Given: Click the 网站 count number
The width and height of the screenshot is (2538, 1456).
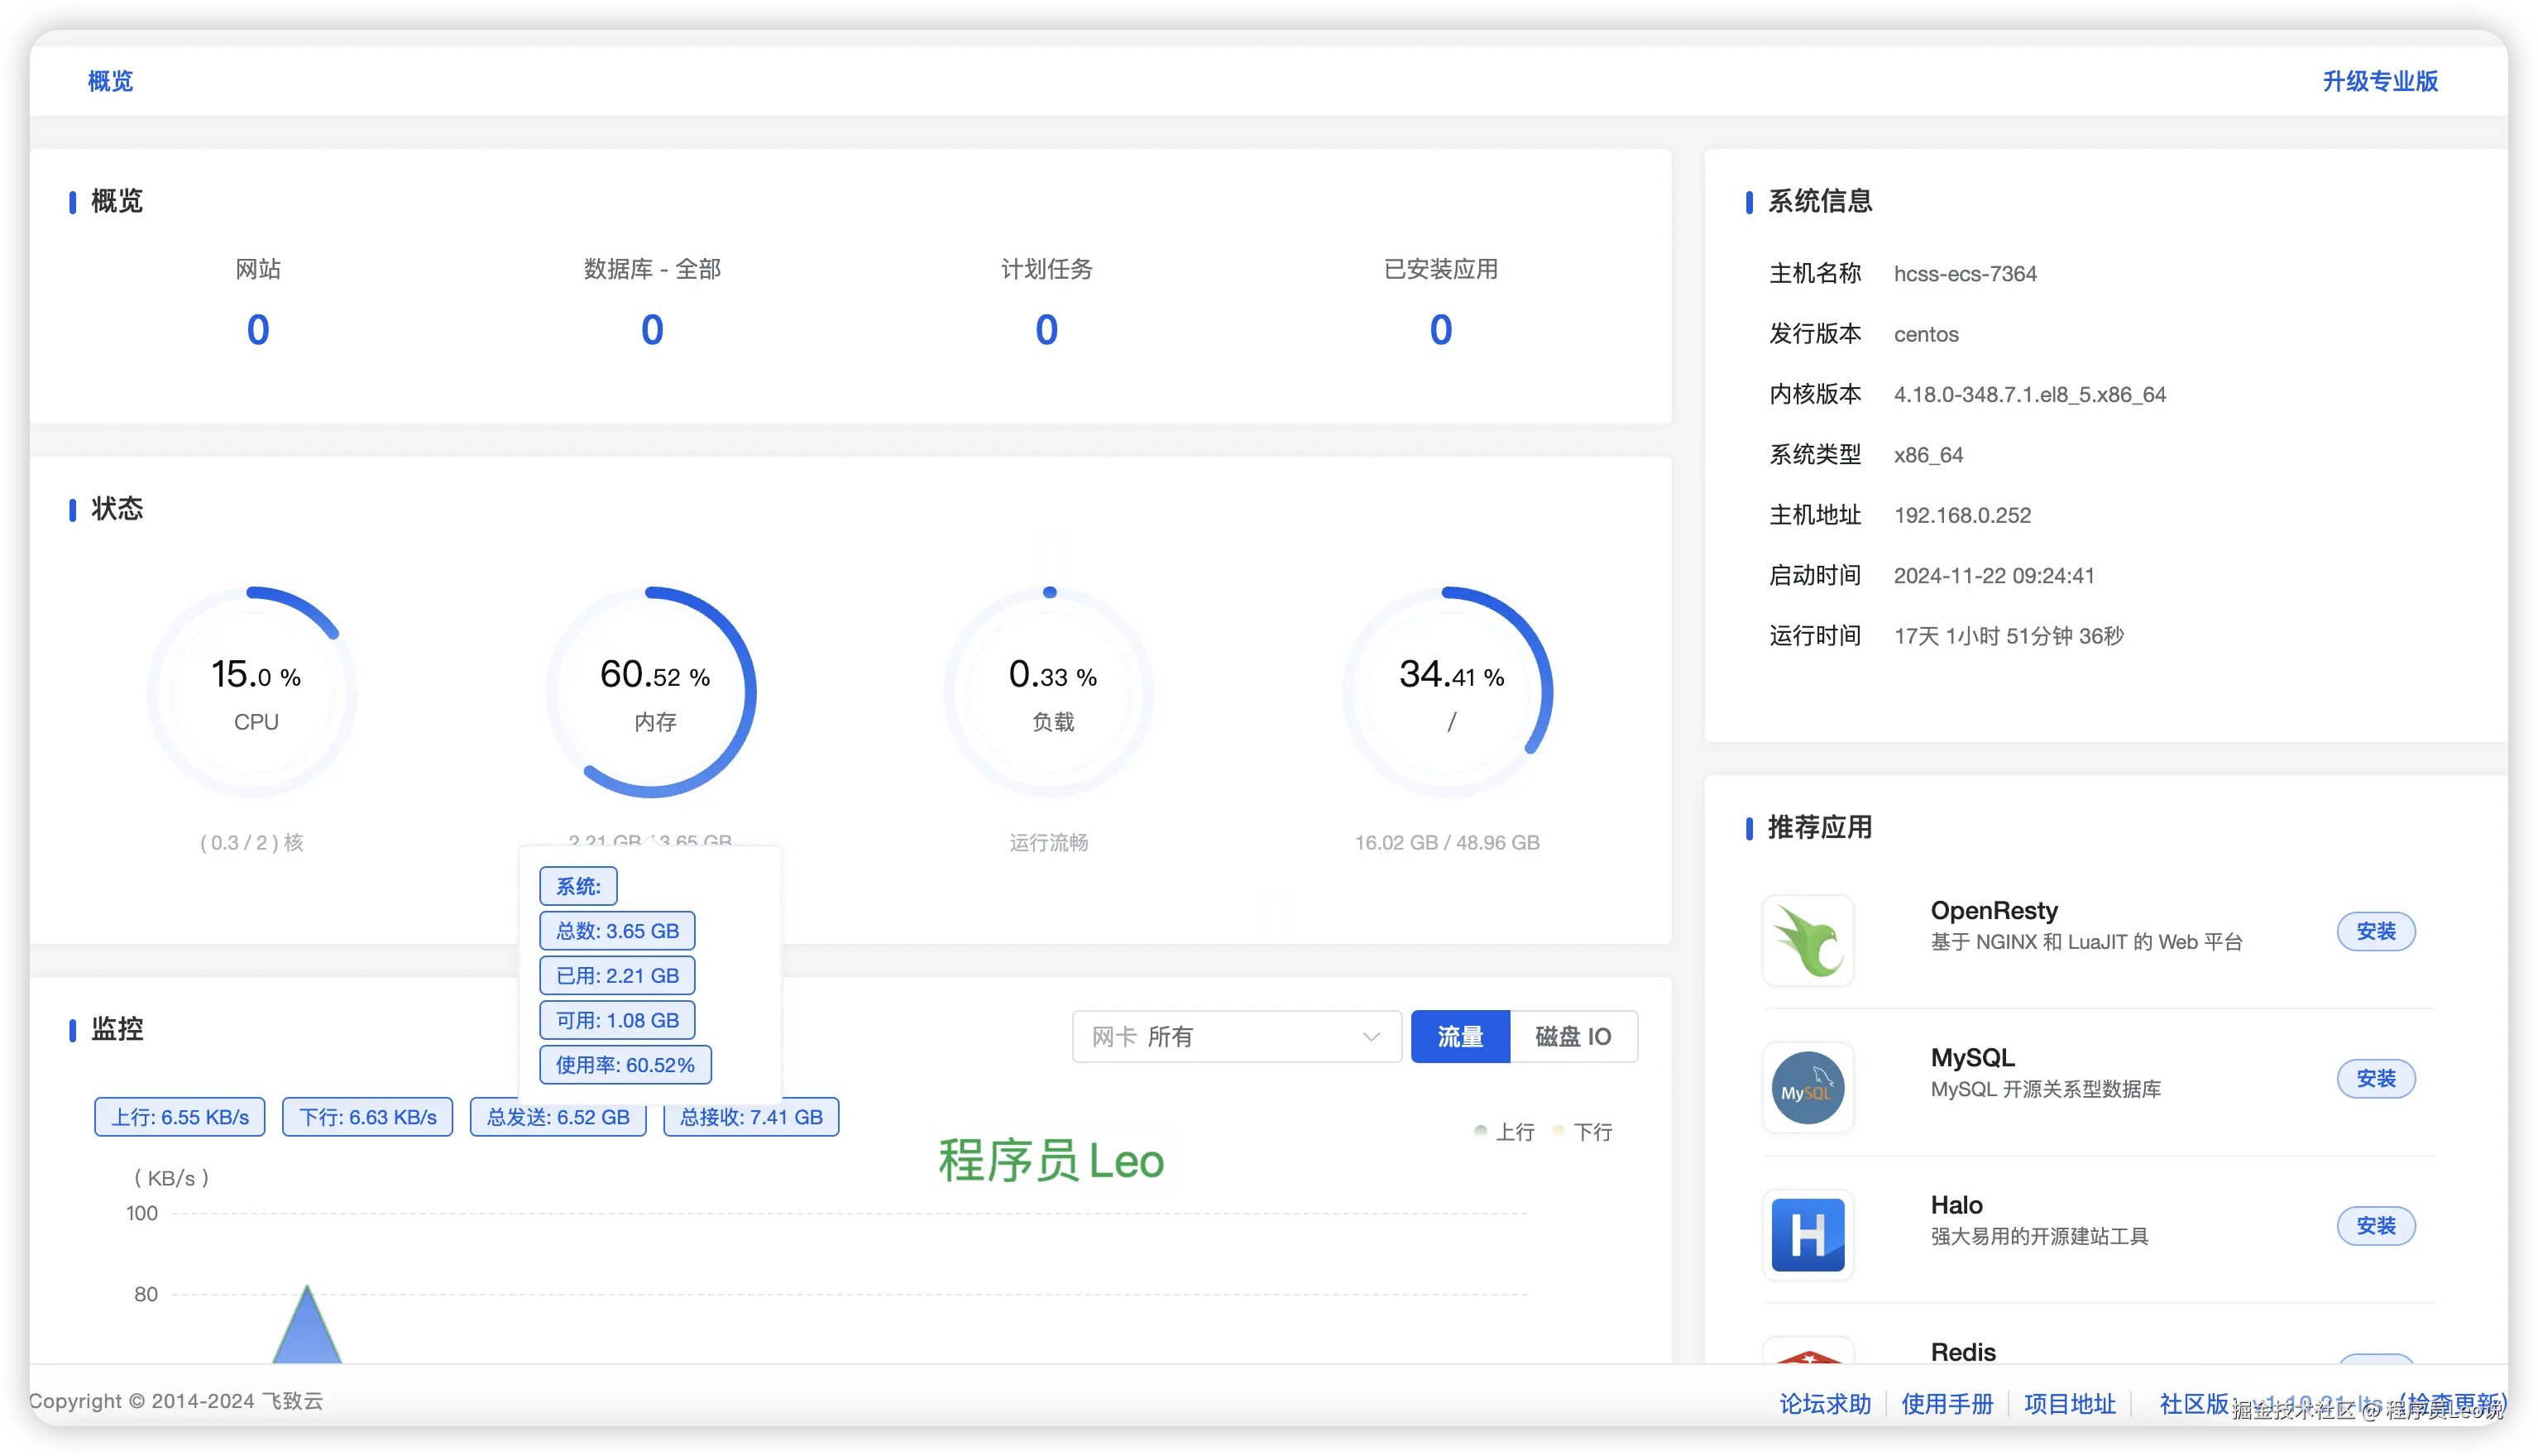Looking at the screenshot, I should pyautogui.click(x=258, y=329).
